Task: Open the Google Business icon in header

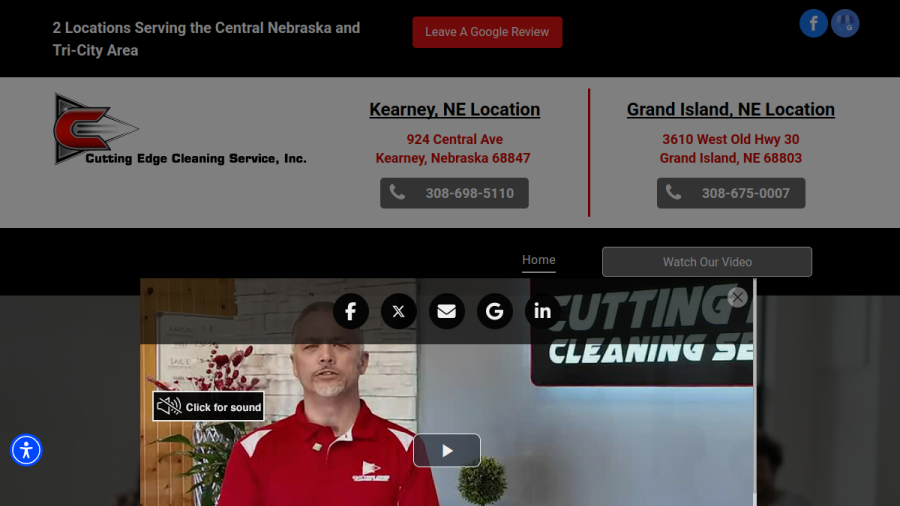Action: point(845,24)
